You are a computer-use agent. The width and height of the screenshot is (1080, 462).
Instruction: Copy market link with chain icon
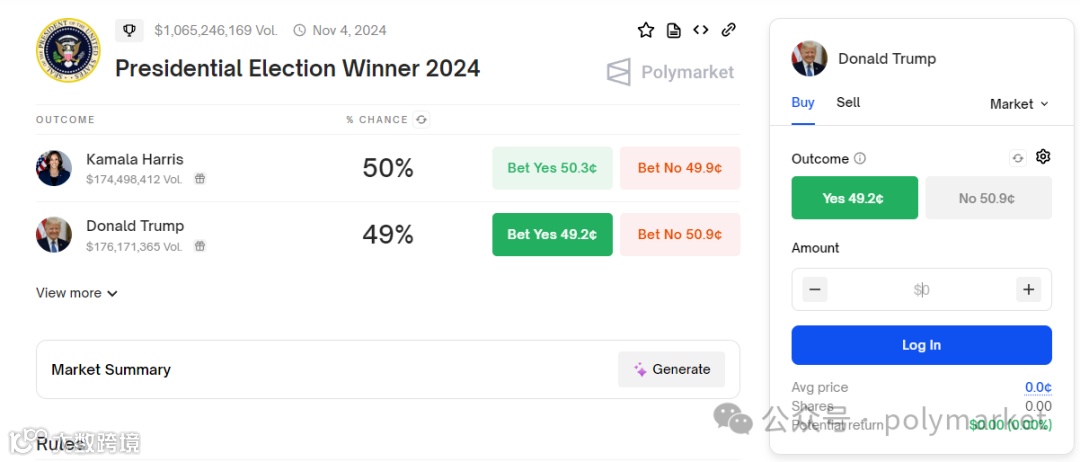tap(729, 30)
